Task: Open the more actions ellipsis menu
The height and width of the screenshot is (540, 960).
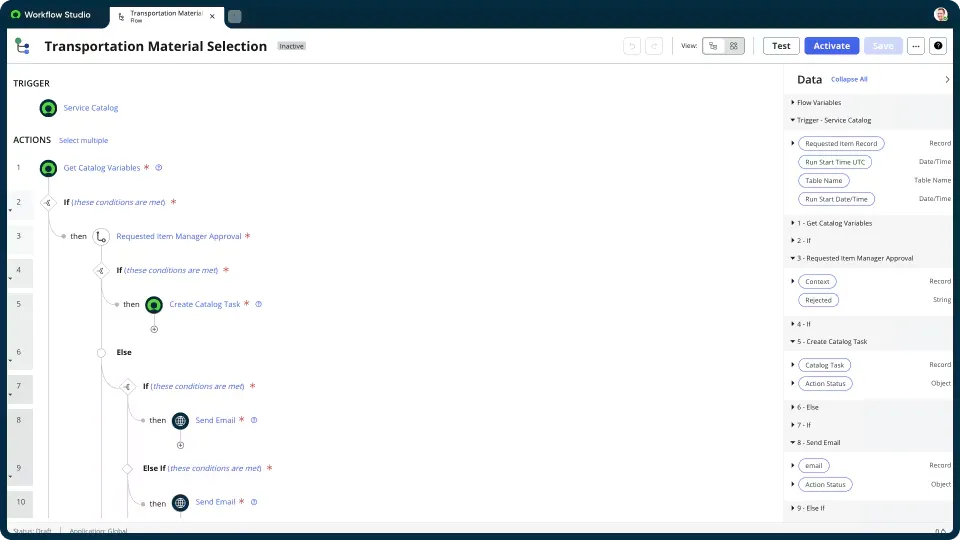Action: coord(916,46)
